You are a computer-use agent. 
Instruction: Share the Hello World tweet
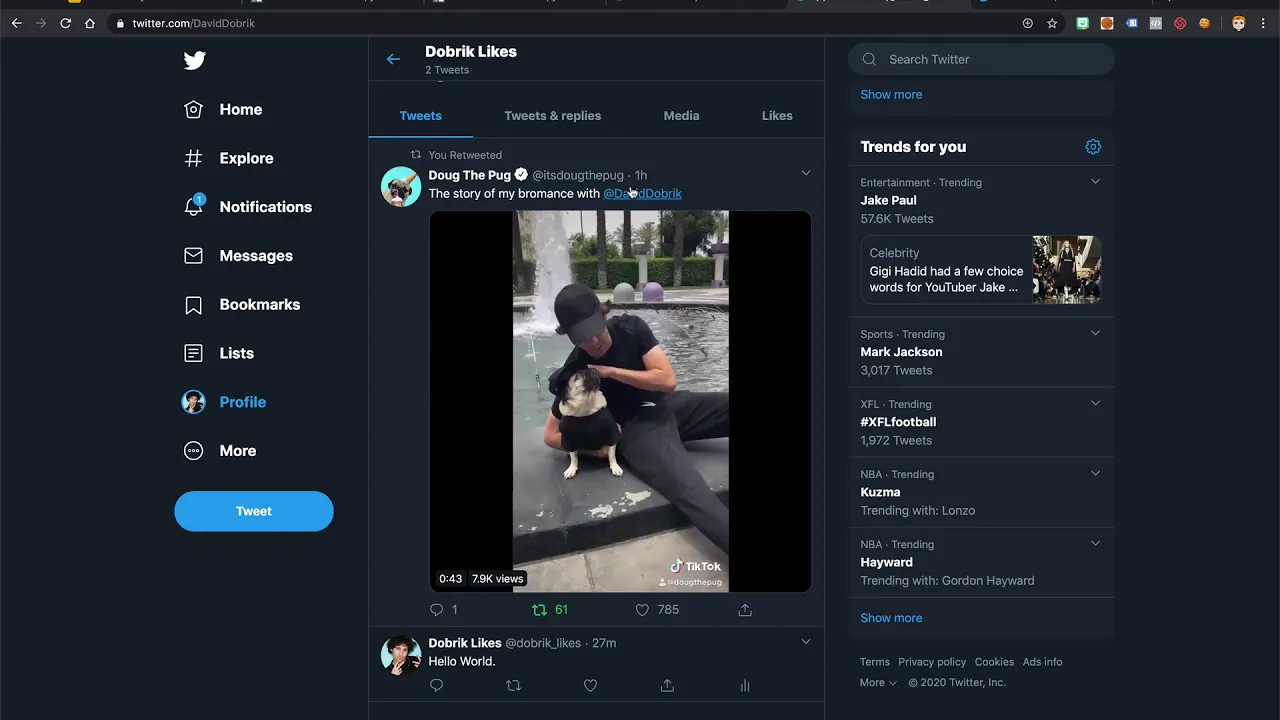(667, 686)
